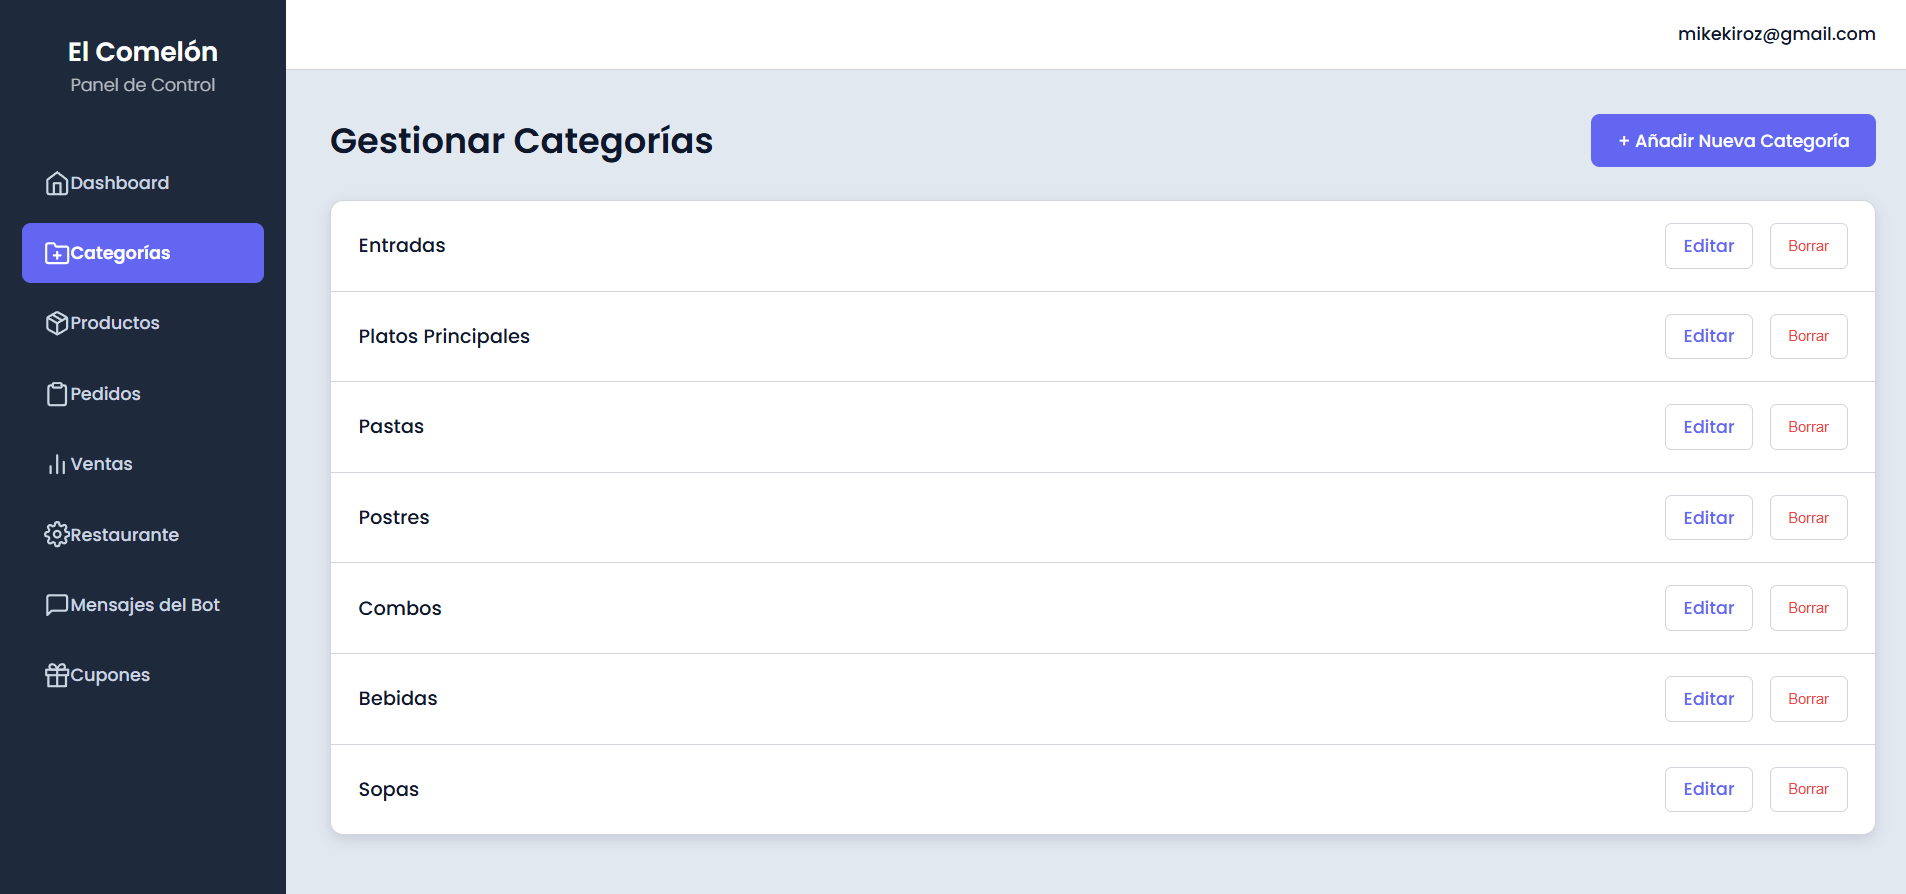Click the Categorías folder-plus icon
The height and width of the screenshot is (894, 1906).
pos(57,253)
